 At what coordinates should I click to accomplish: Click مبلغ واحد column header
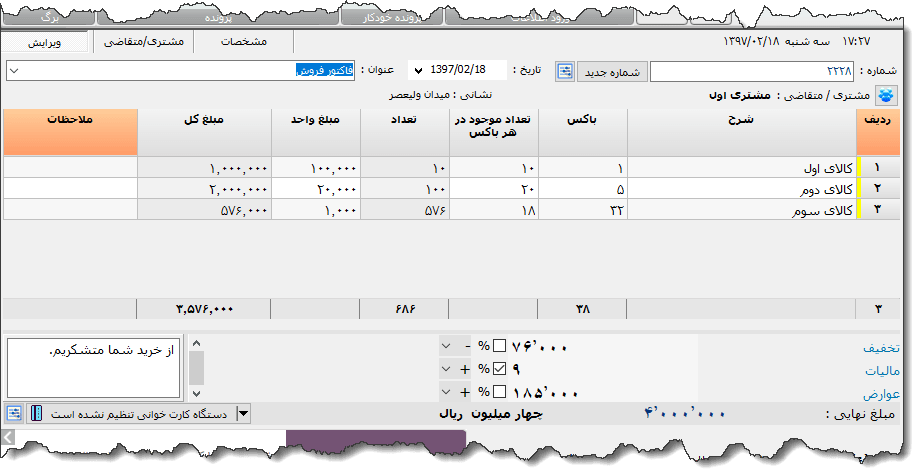click(x=316, y=132)
